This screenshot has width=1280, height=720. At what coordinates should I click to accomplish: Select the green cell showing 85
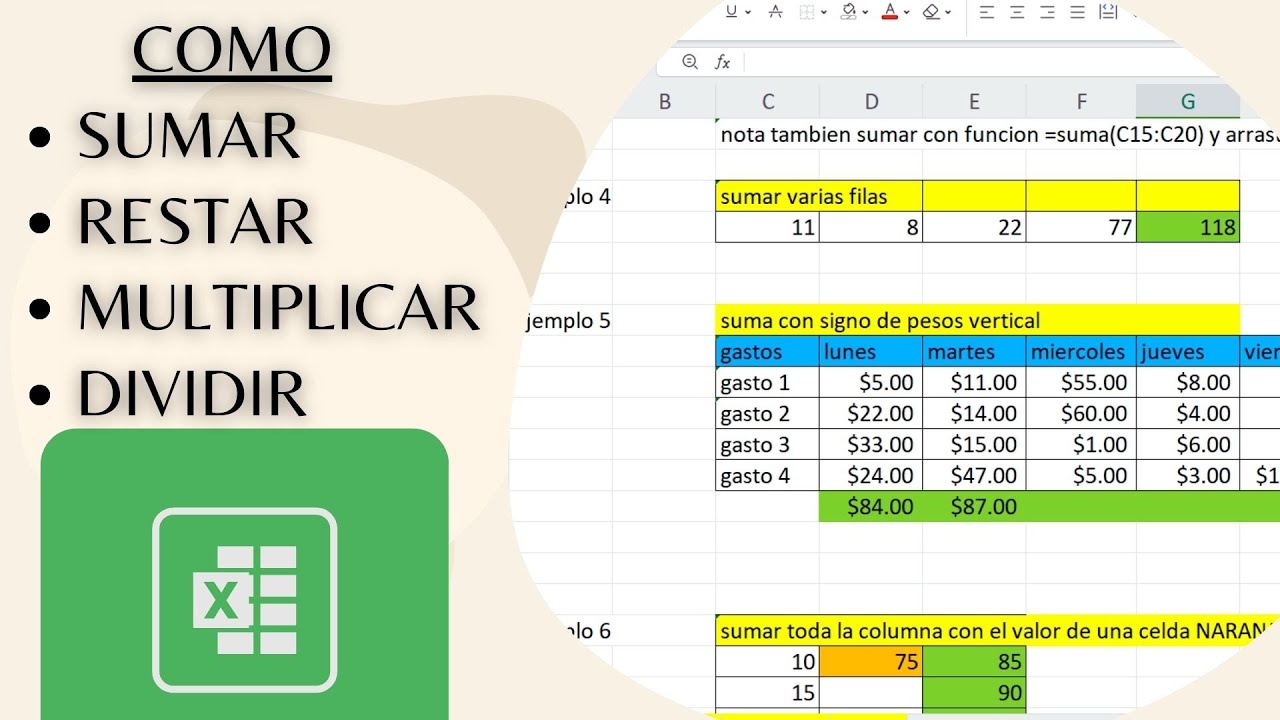(x=974, y=661)
